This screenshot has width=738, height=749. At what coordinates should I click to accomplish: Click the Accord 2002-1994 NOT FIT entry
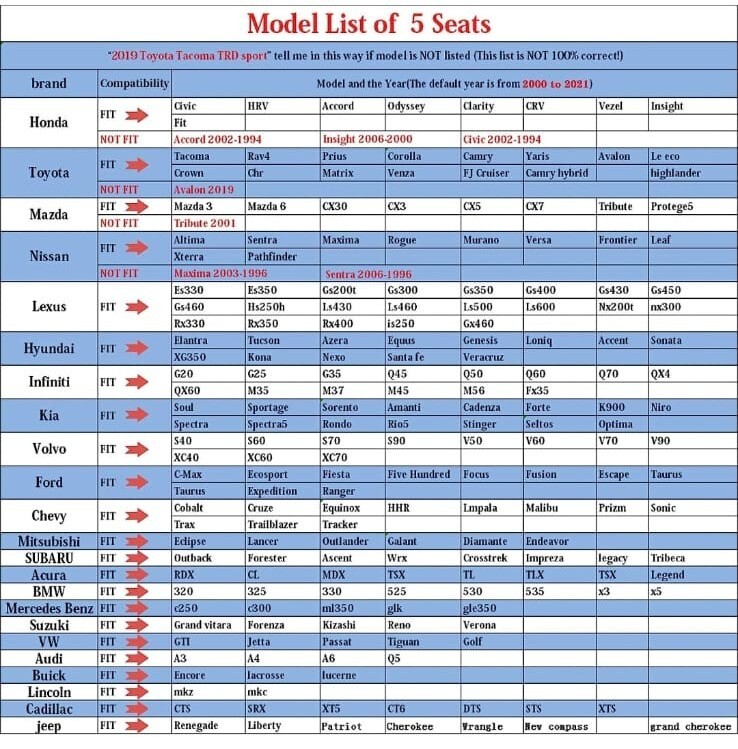point(218,139)
